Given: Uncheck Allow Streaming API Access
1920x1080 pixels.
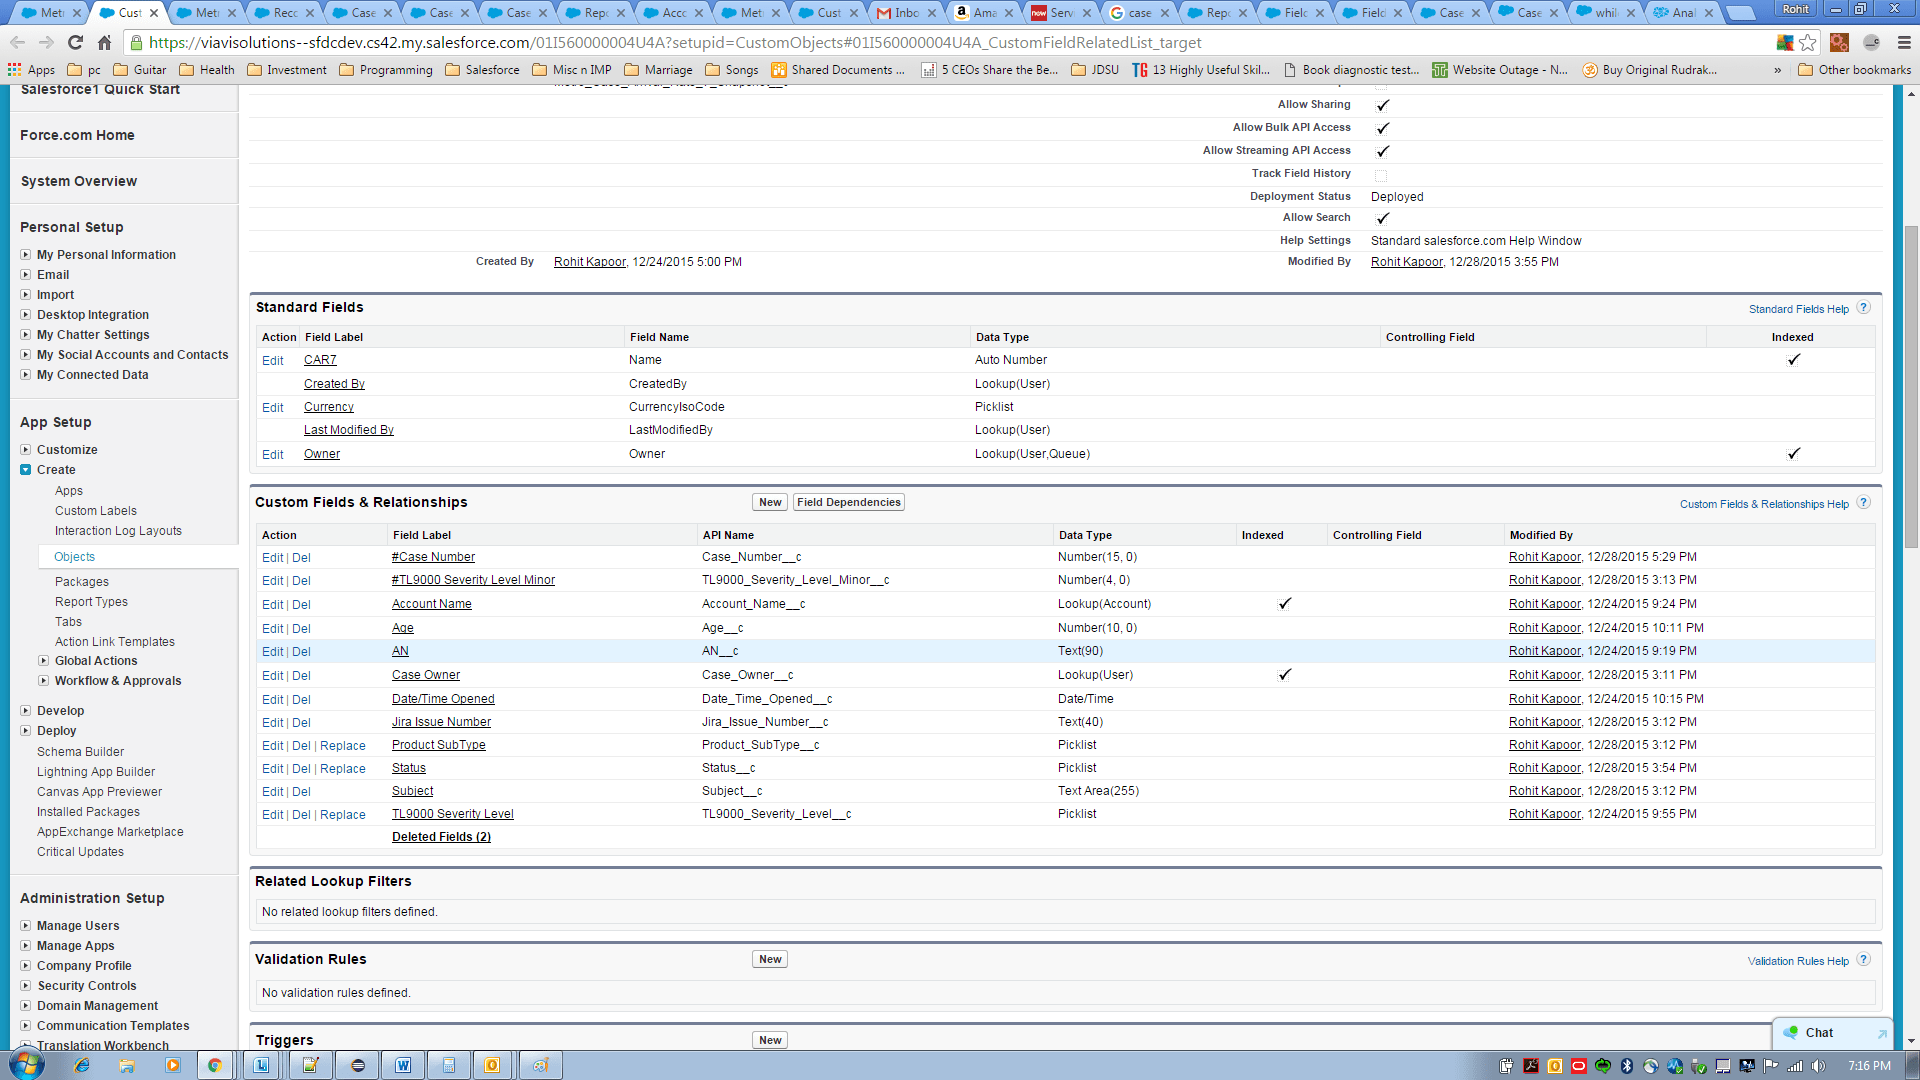Looking at the screenshot, I should [1383, 150].
